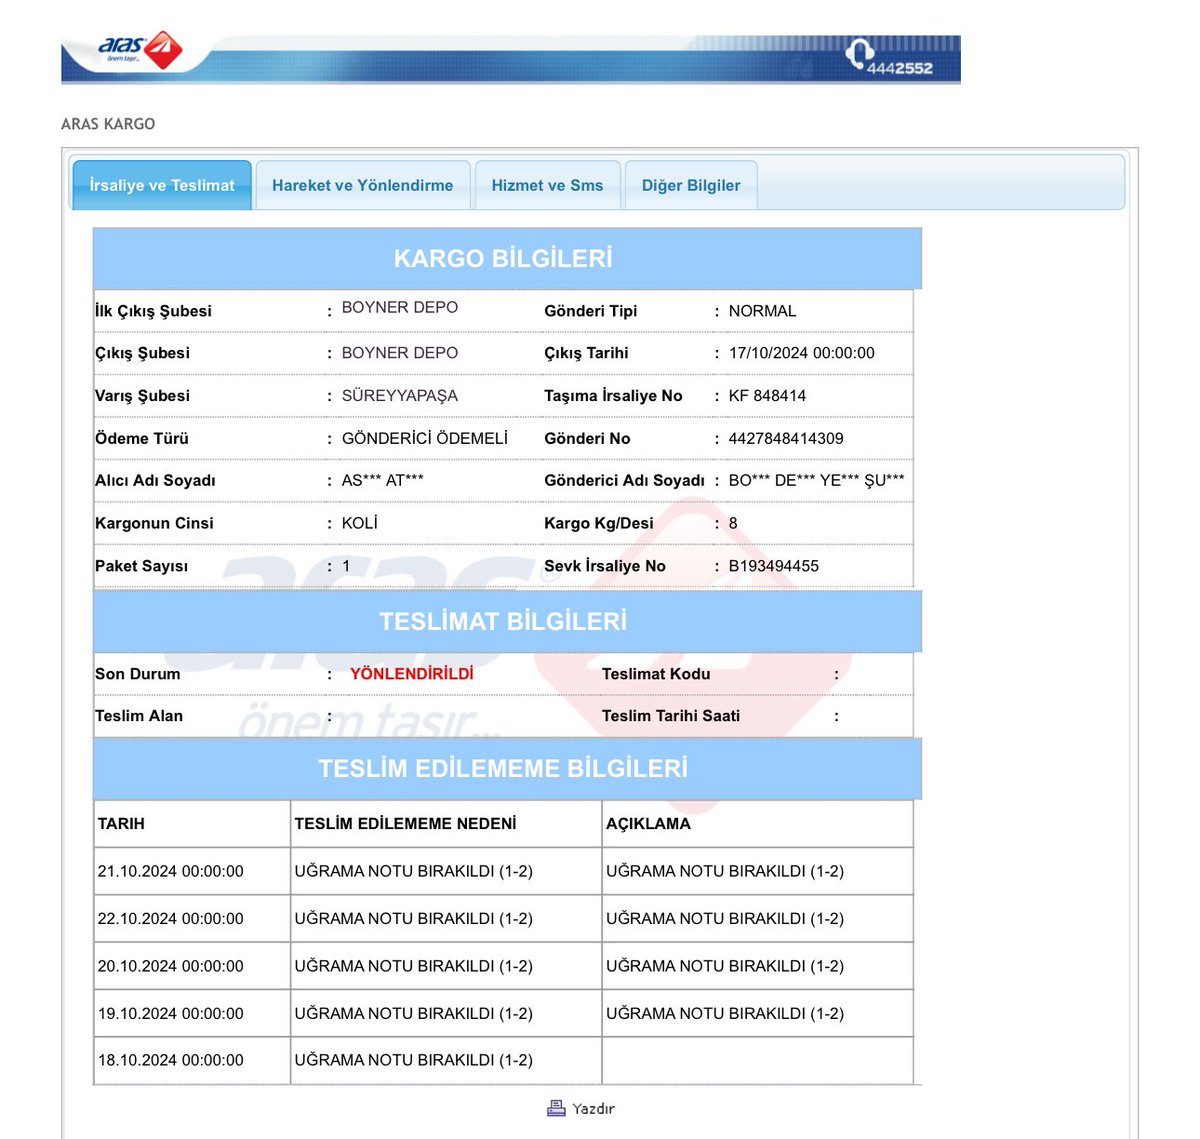Screen dimensions: 1200x1139
Task: Click the GÖNDERİCİ ÖDEMELİ payment value
Action: tap(425, 438)
